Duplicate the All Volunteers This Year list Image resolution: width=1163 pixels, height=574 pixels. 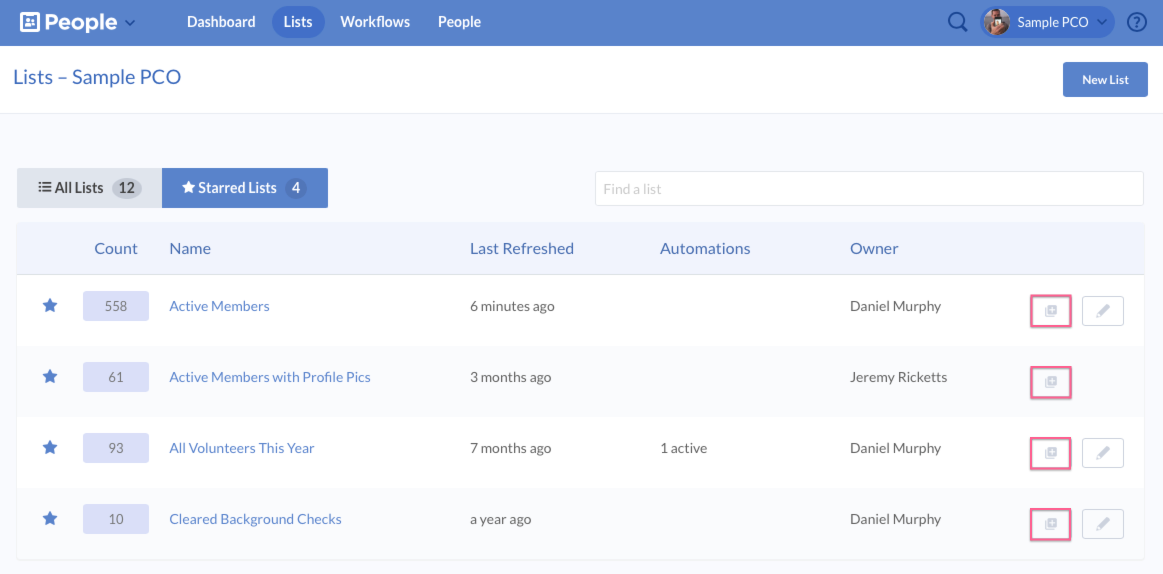click(1051, 453)
